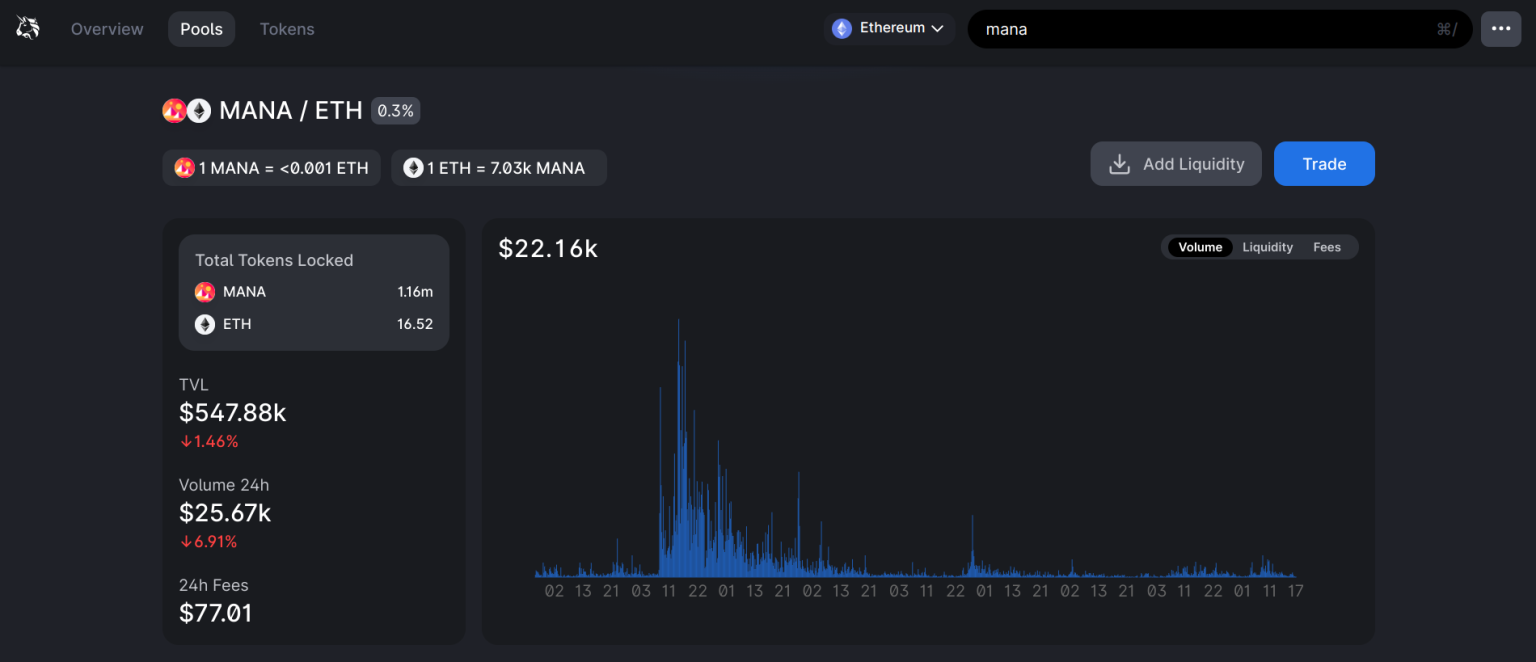Open the more options ellipsis menu
The width and height of the screenshot is (1536, 662).
click(1501, 28)
